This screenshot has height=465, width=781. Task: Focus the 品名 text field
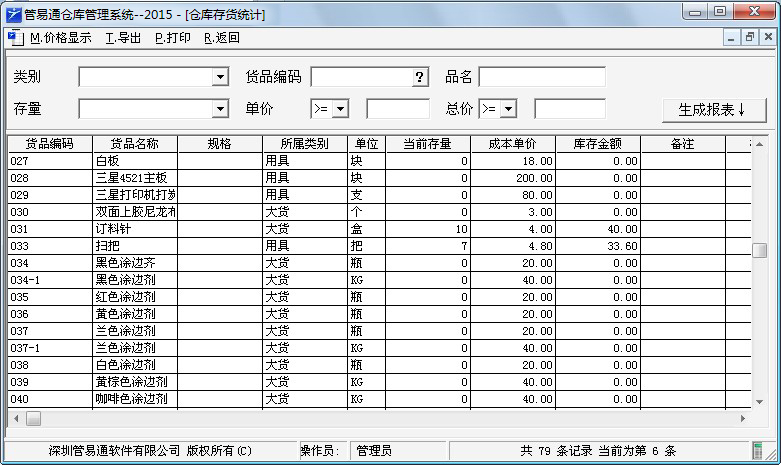click(541, 78)
